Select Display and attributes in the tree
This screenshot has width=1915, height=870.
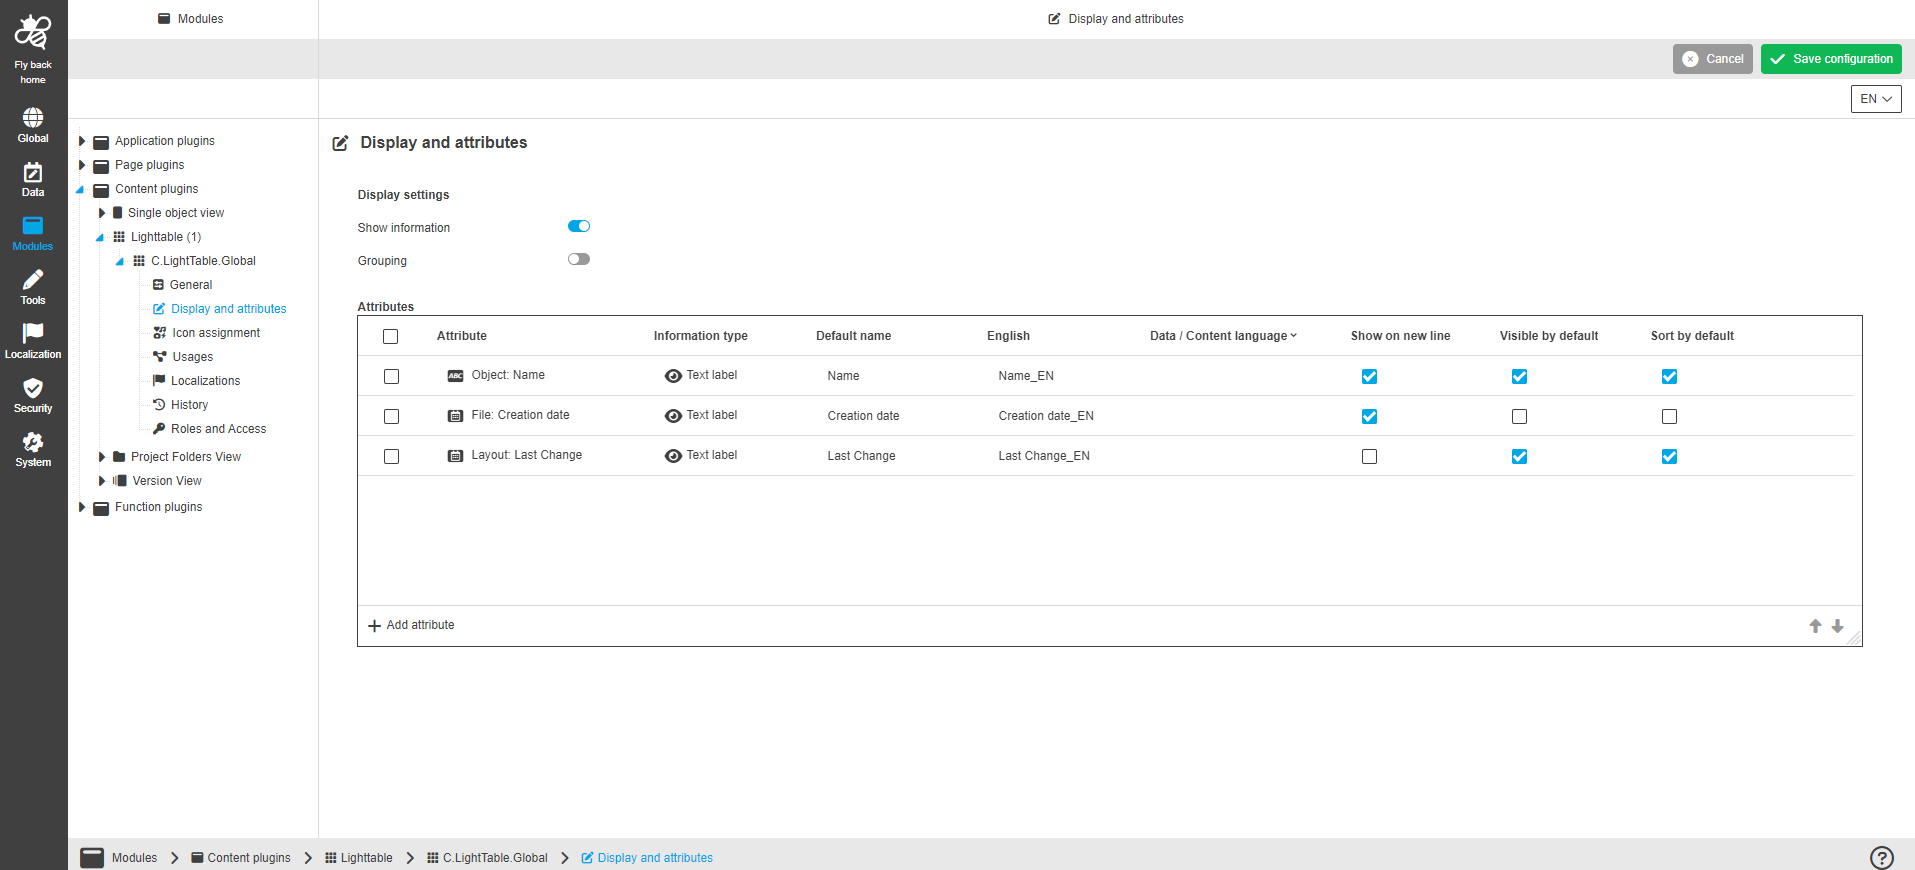click(228, 309)
